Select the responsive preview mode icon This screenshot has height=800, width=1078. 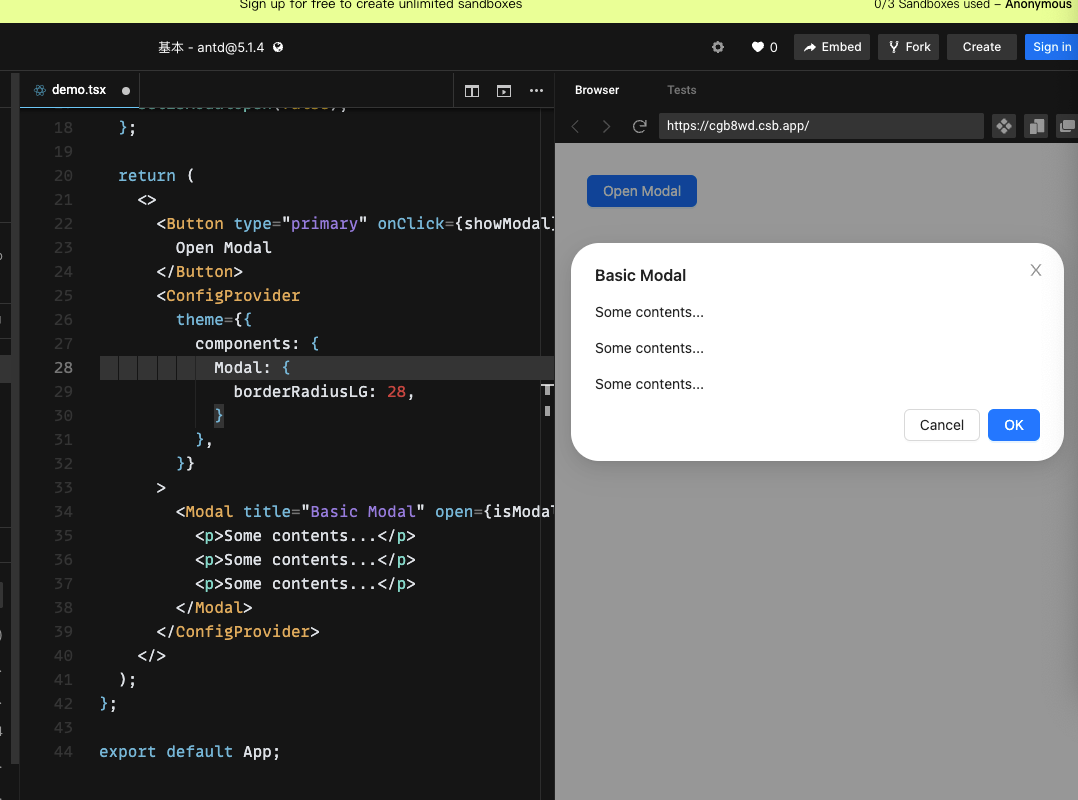(1003, 126)
